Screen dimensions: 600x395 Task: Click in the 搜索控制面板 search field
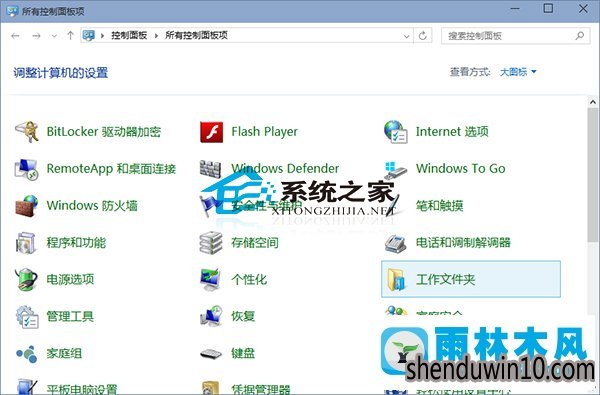coord(515,36)
